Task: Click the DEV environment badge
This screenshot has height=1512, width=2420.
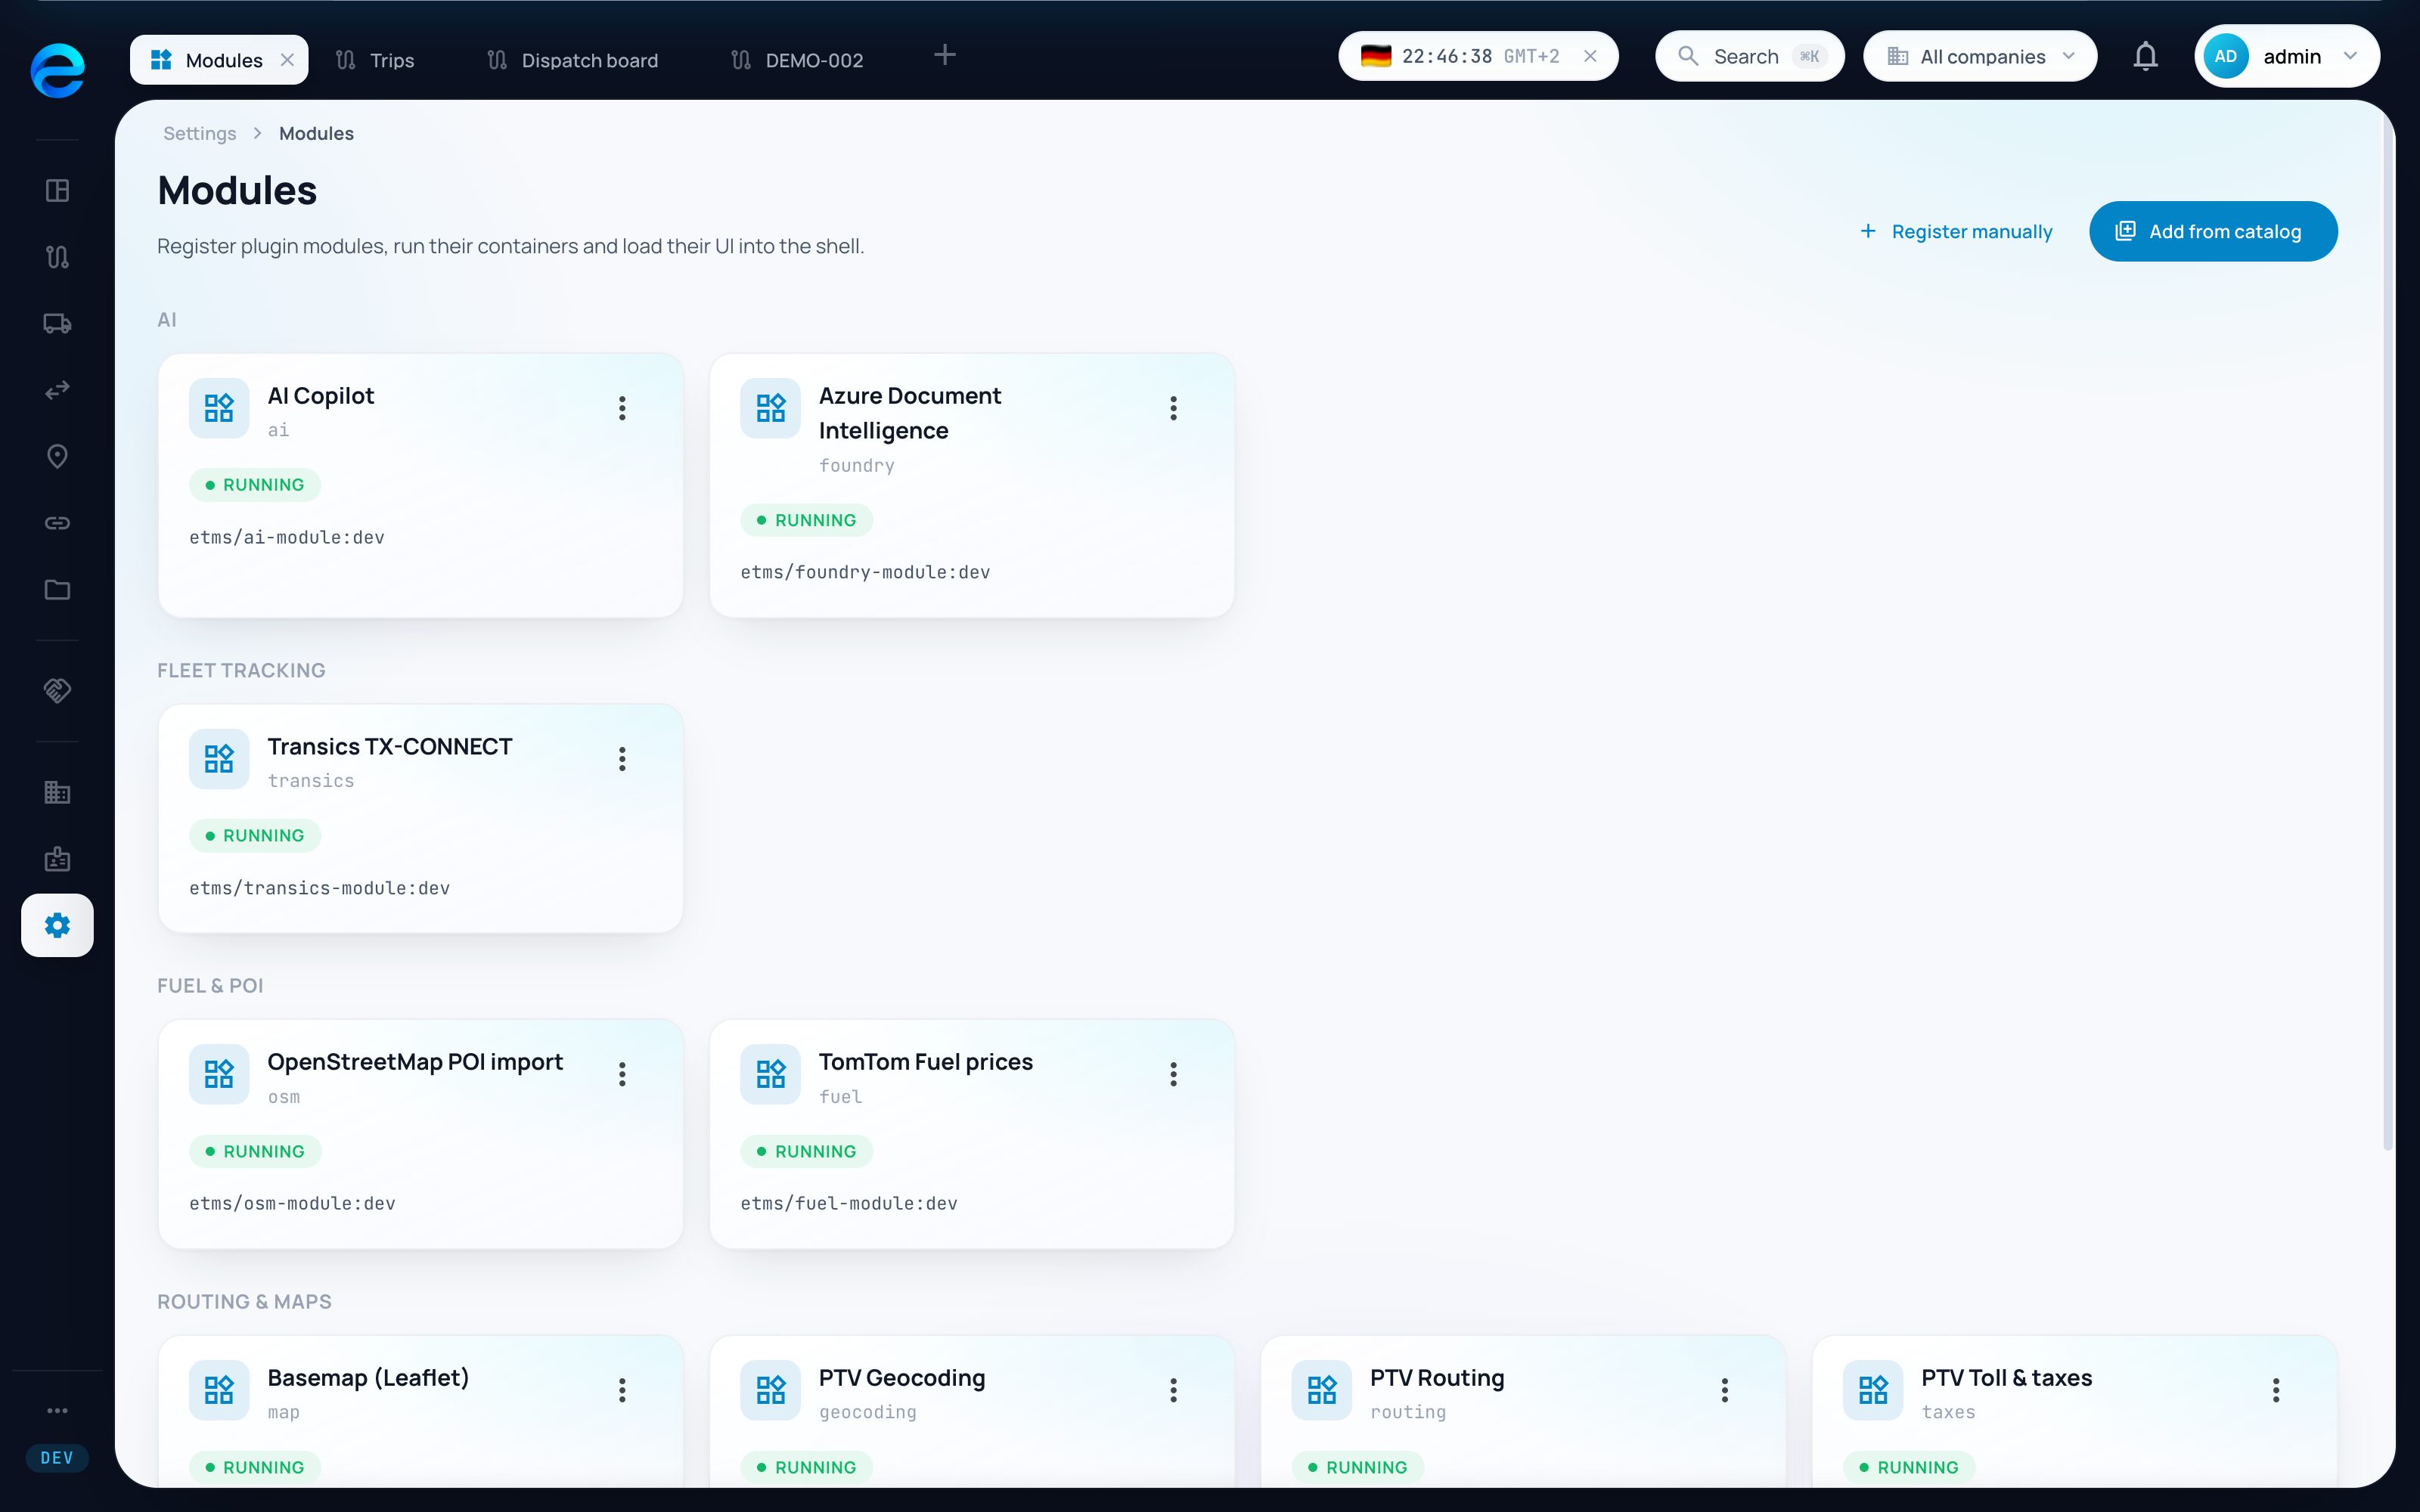Action: coord(57,1457)
